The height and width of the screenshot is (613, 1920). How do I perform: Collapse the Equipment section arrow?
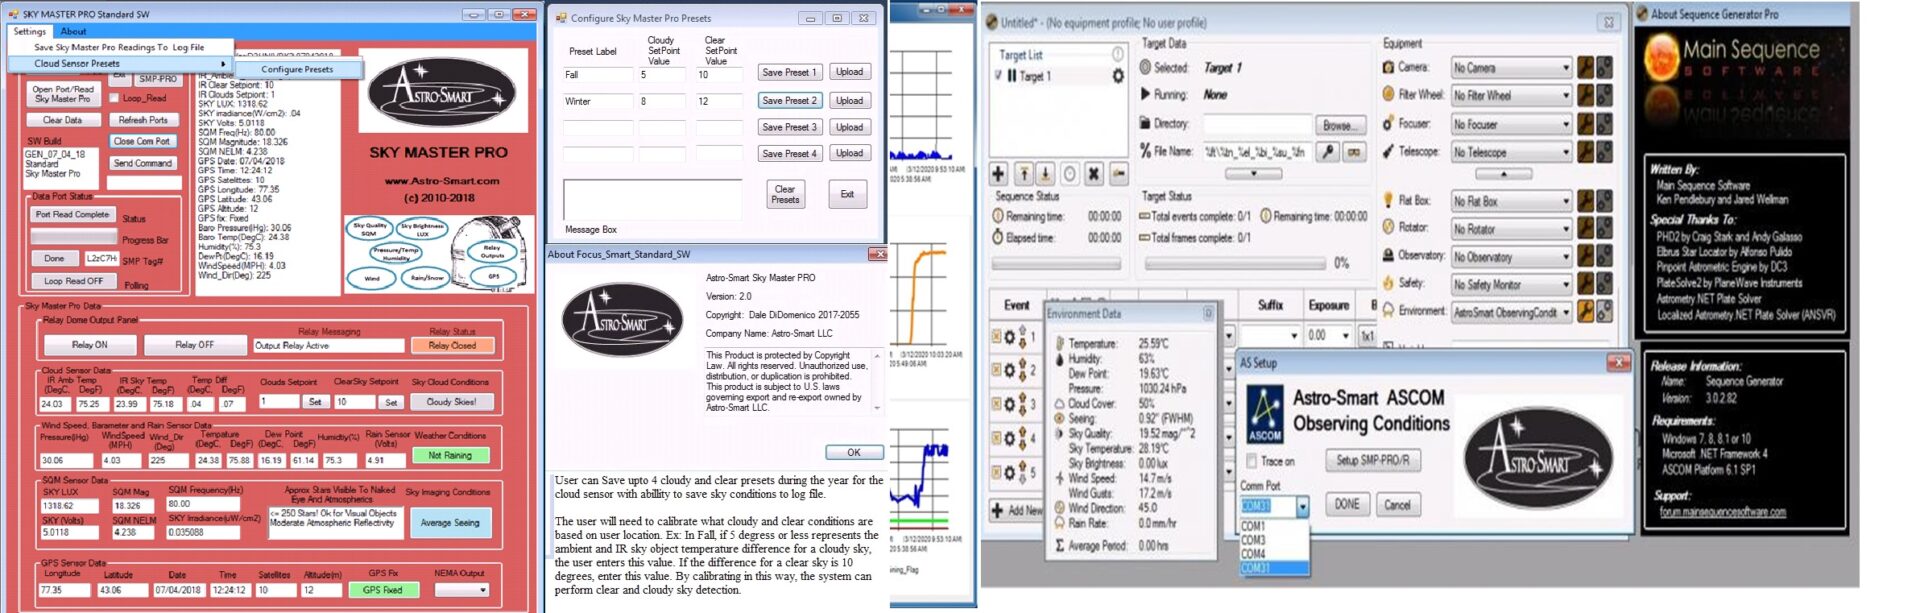pos(1503,174)
